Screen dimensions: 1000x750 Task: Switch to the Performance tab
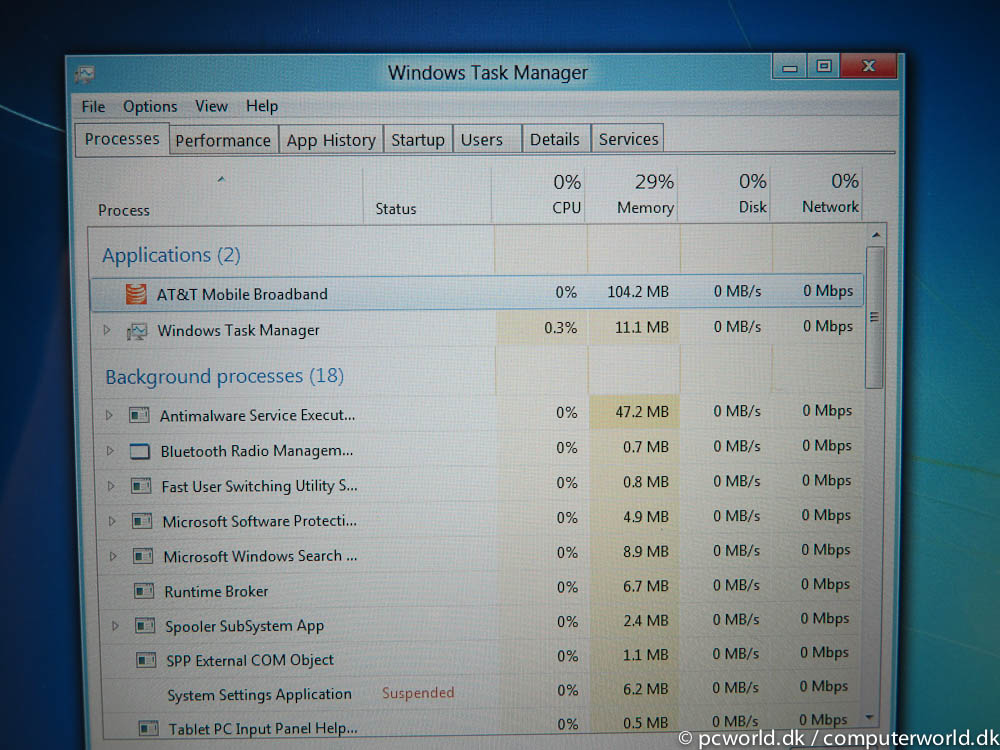click(223, 140)
